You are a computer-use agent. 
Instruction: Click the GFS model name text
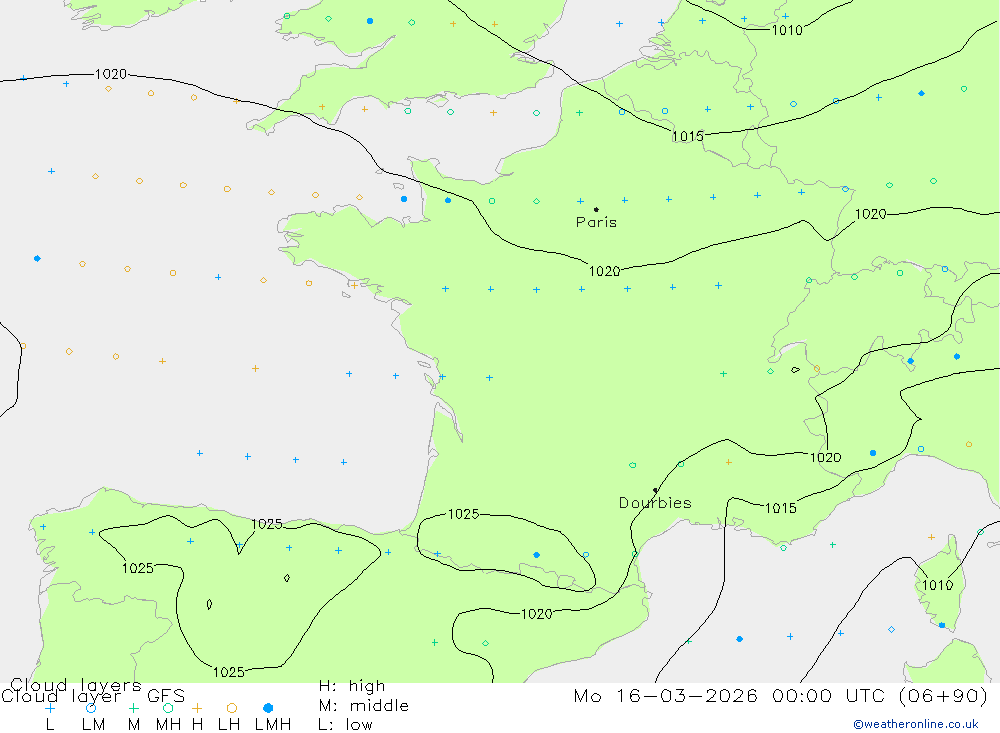(x=166, y=696)
